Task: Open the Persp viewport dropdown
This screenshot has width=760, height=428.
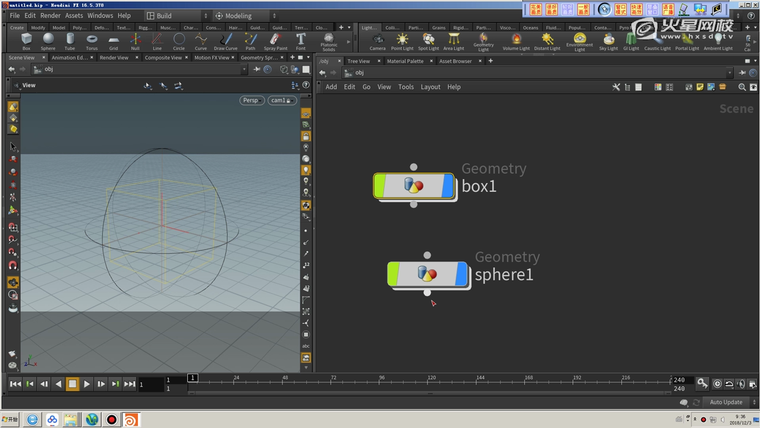Action: pyautogui.click(x=252, y=100)
